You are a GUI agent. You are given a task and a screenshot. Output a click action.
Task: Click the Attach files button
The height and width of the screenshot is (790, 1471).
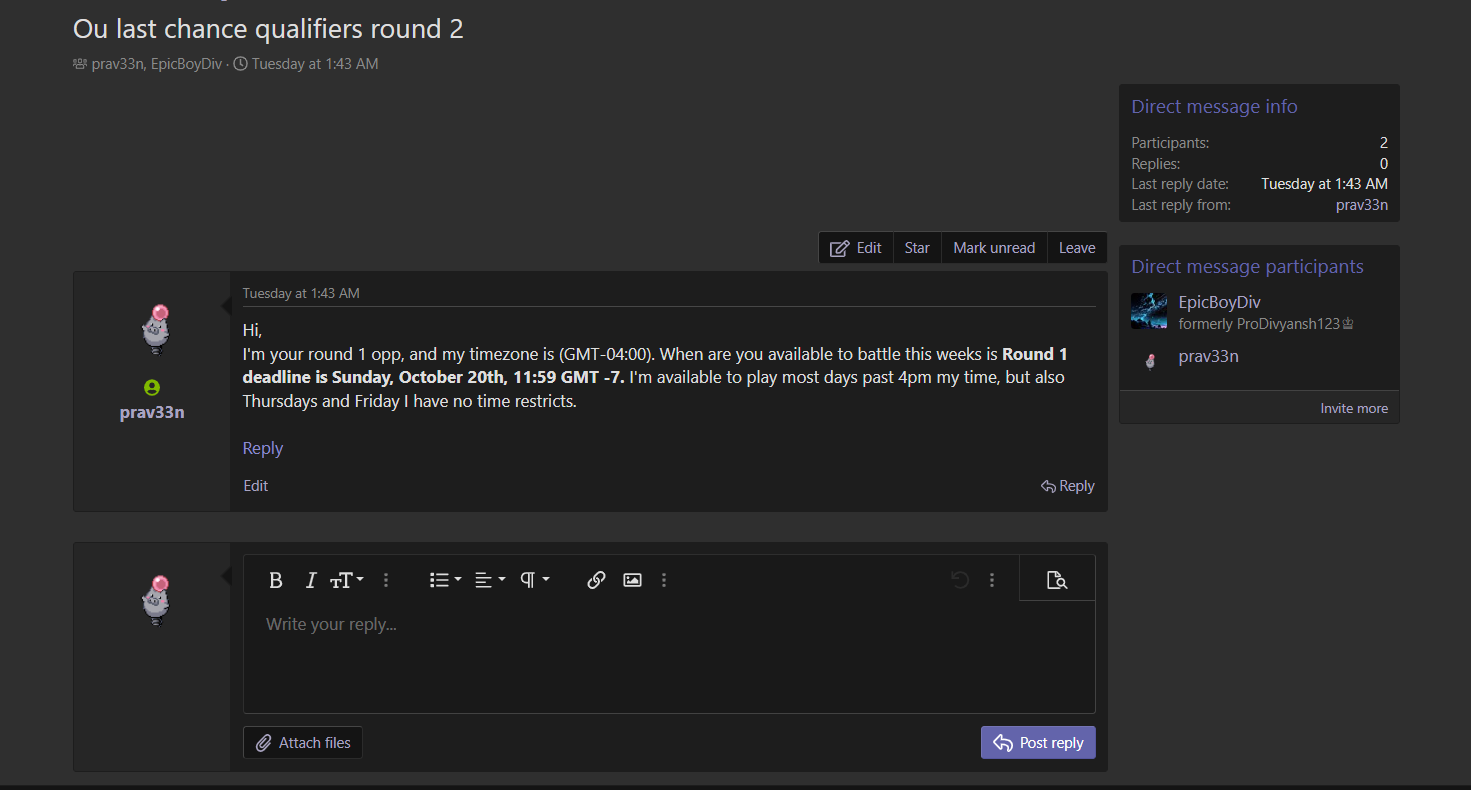click(x=303, y=743)
